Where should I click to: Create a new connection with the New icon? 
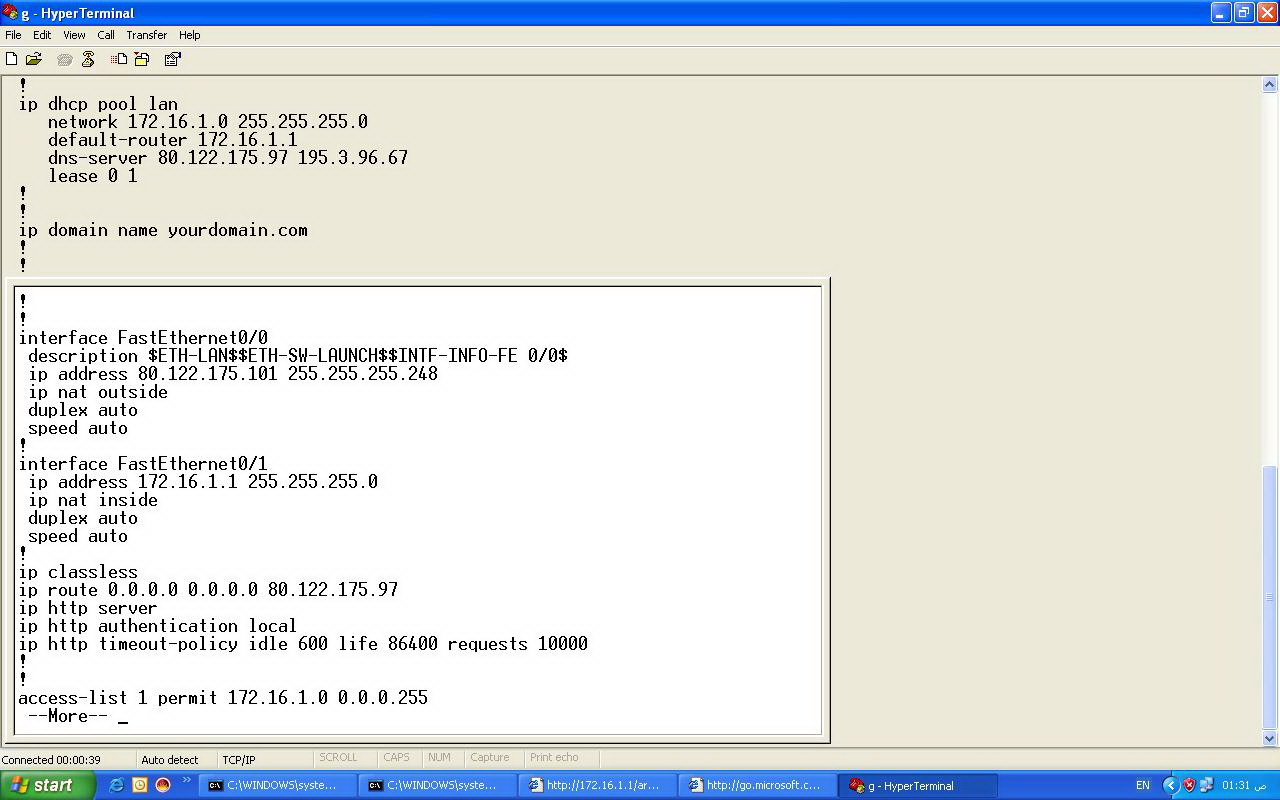[11, 59]
